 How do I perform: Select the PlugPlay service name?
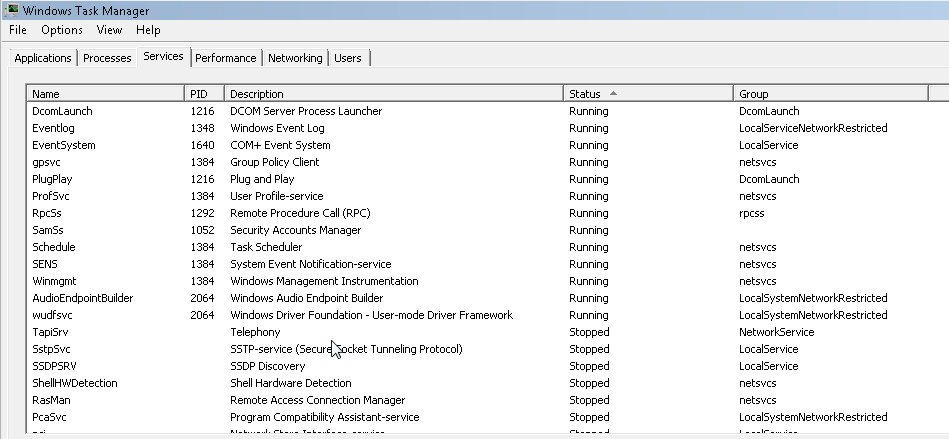tap(52, 179)
